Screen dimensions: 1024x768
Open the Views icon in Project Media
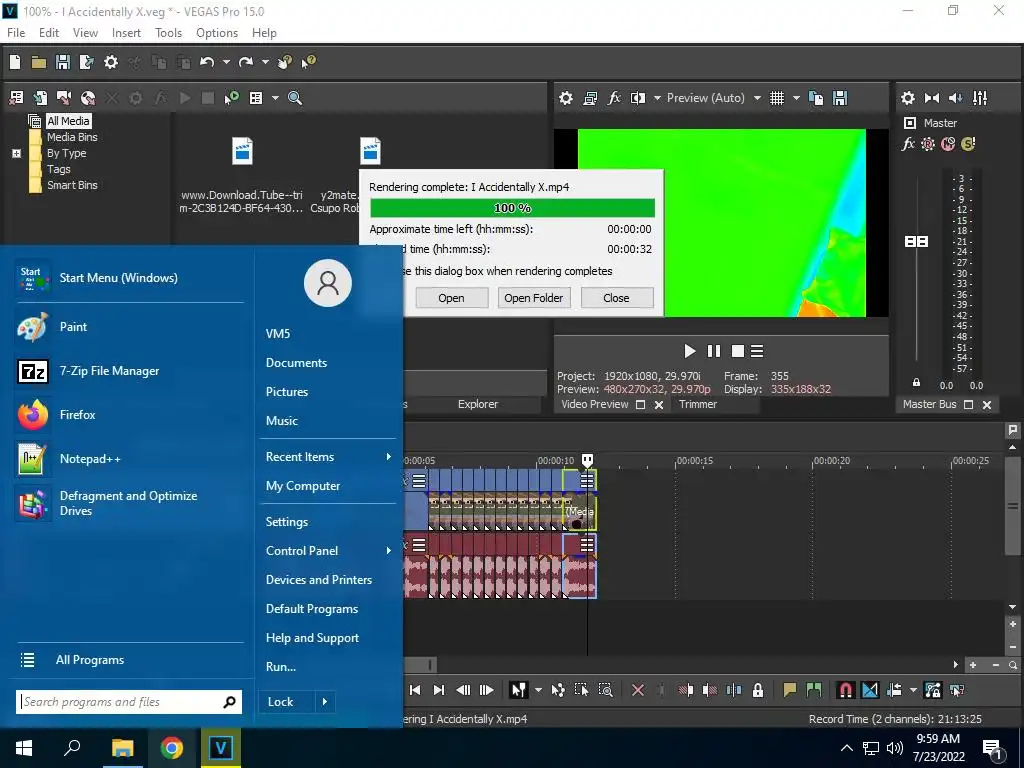click(x=256, y=98)
